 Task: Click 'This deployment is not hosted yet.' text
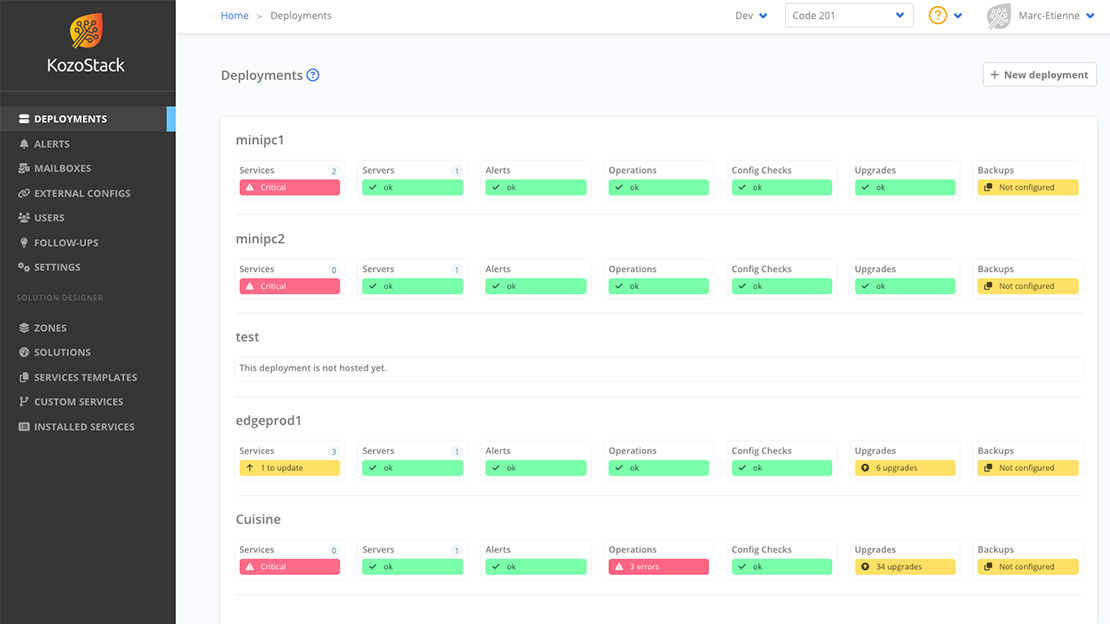(x=313, y=368)
